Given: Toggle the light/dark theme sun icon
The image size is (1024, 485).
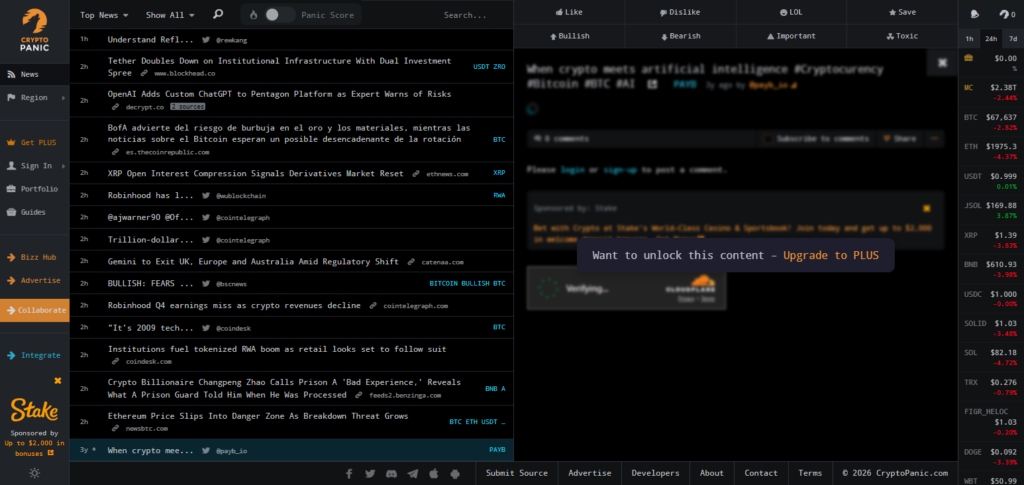Looking at the screenshot, I should [x=34, y=472].
